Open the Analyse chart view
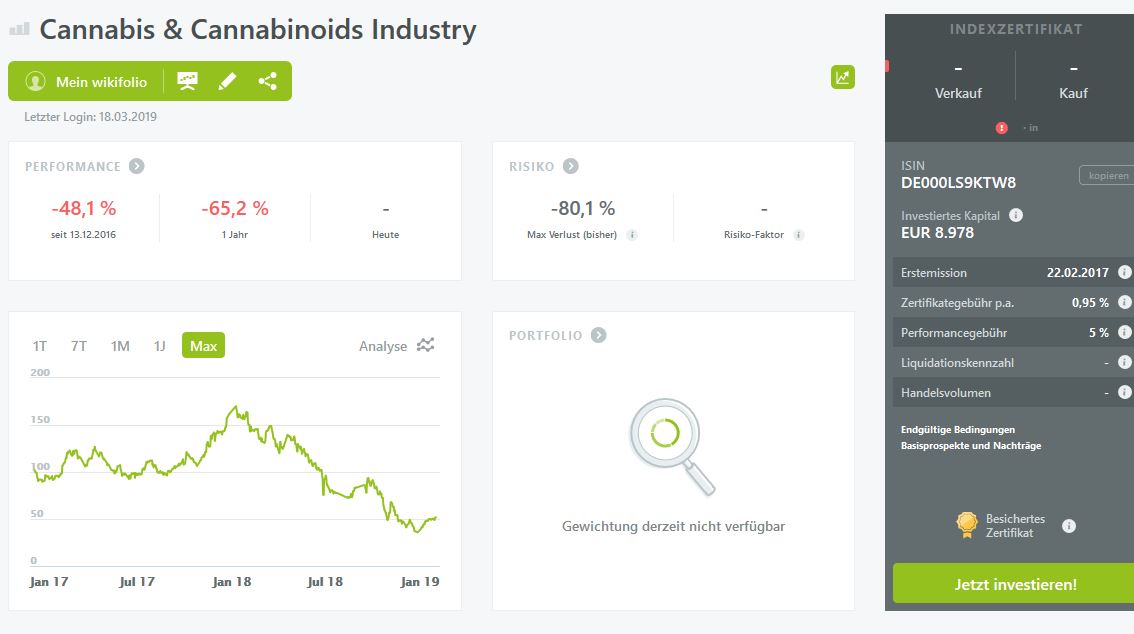1134x634 pixels. tap(397, 346)
